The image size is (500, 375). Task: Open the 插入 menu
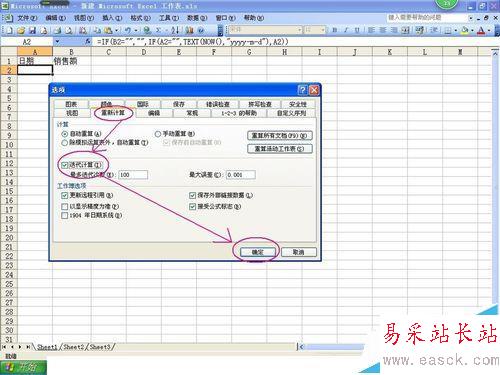[x=112, y=18]
